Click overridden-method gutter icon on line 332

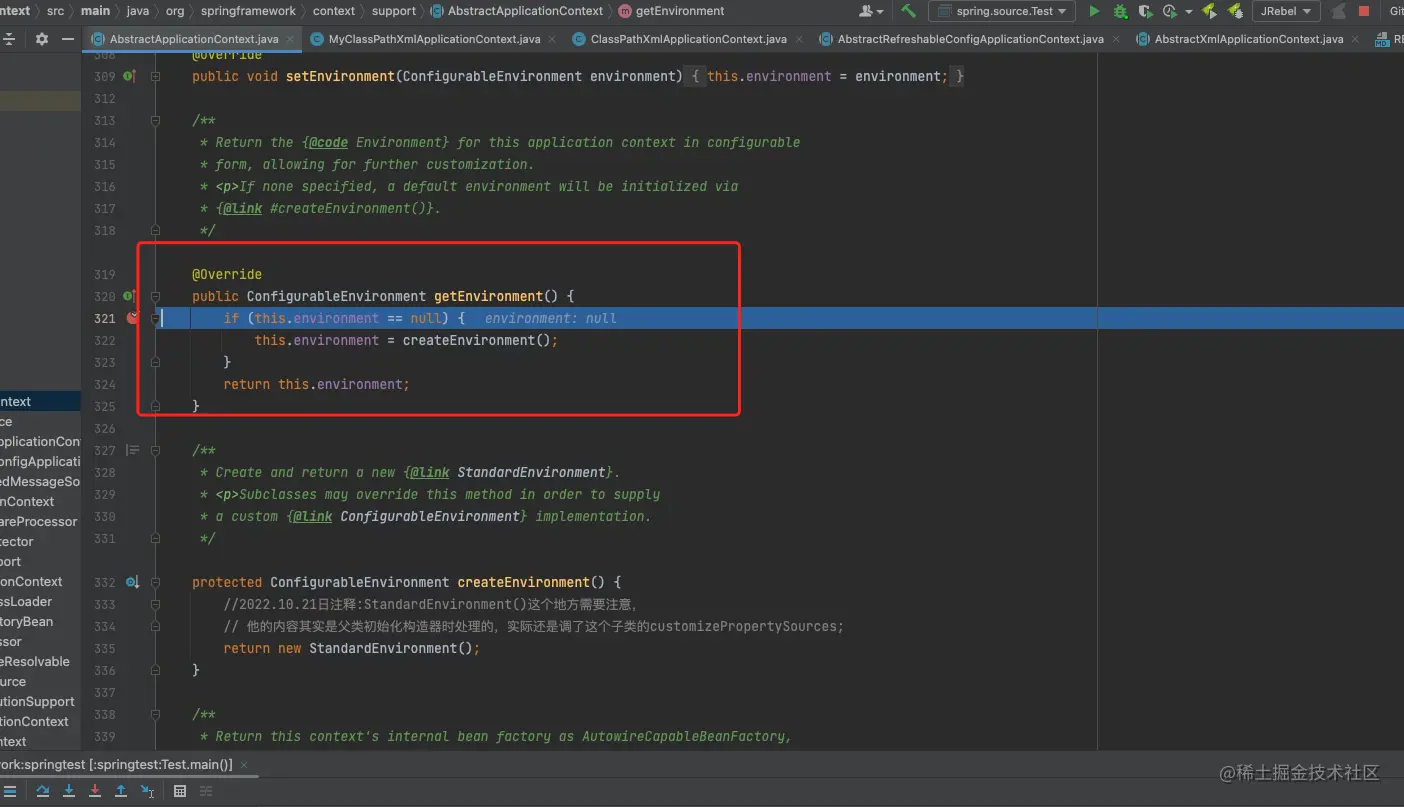(132, 582)
